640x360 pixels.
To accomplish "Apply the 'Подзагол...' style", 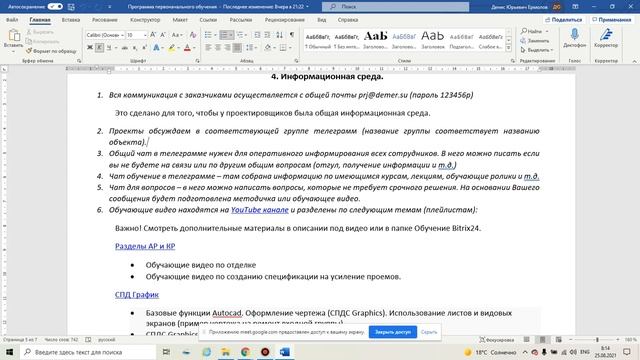I will 461,41.
